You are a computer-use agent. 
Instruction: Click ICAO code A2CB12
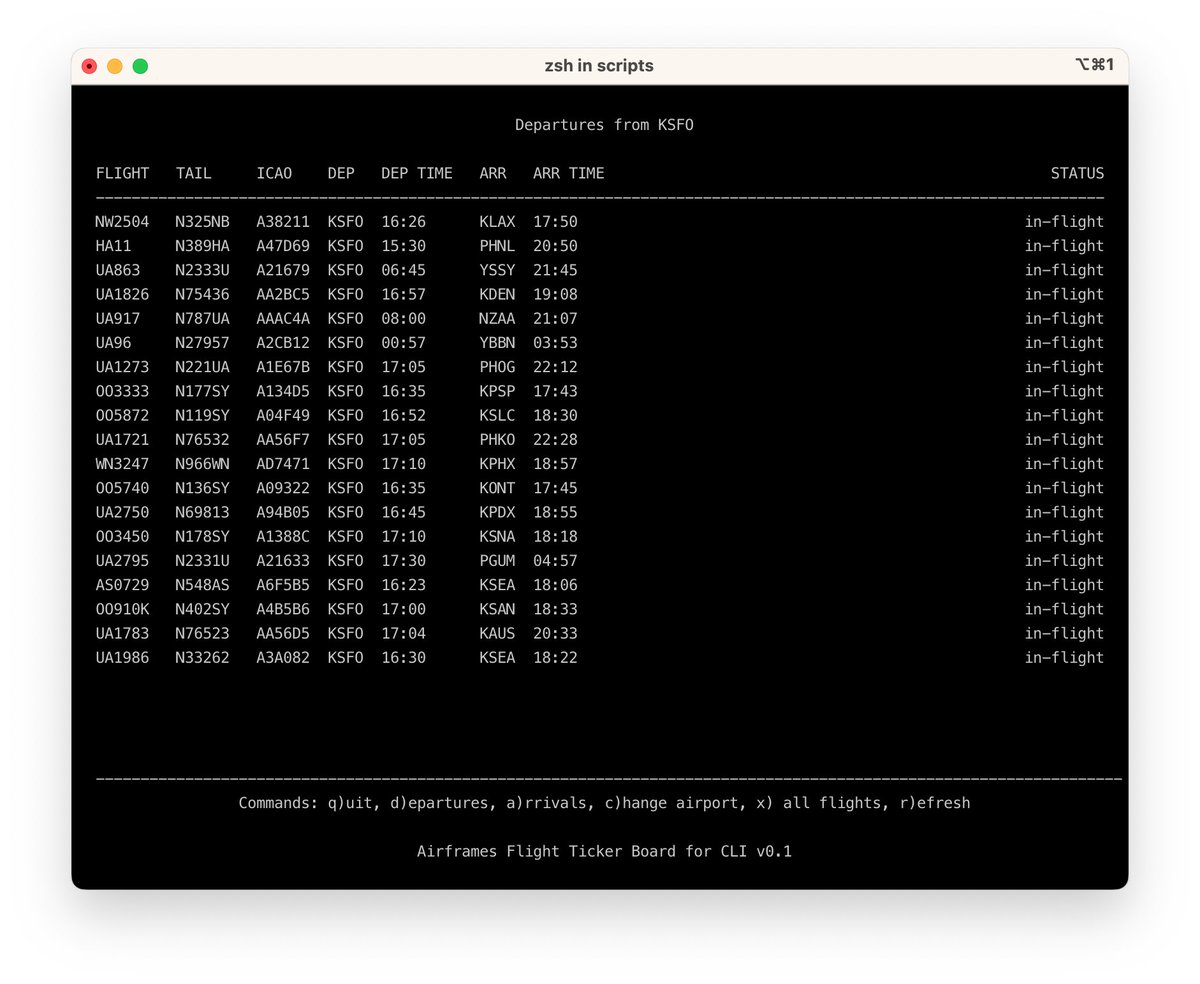[x=283, y=343]
